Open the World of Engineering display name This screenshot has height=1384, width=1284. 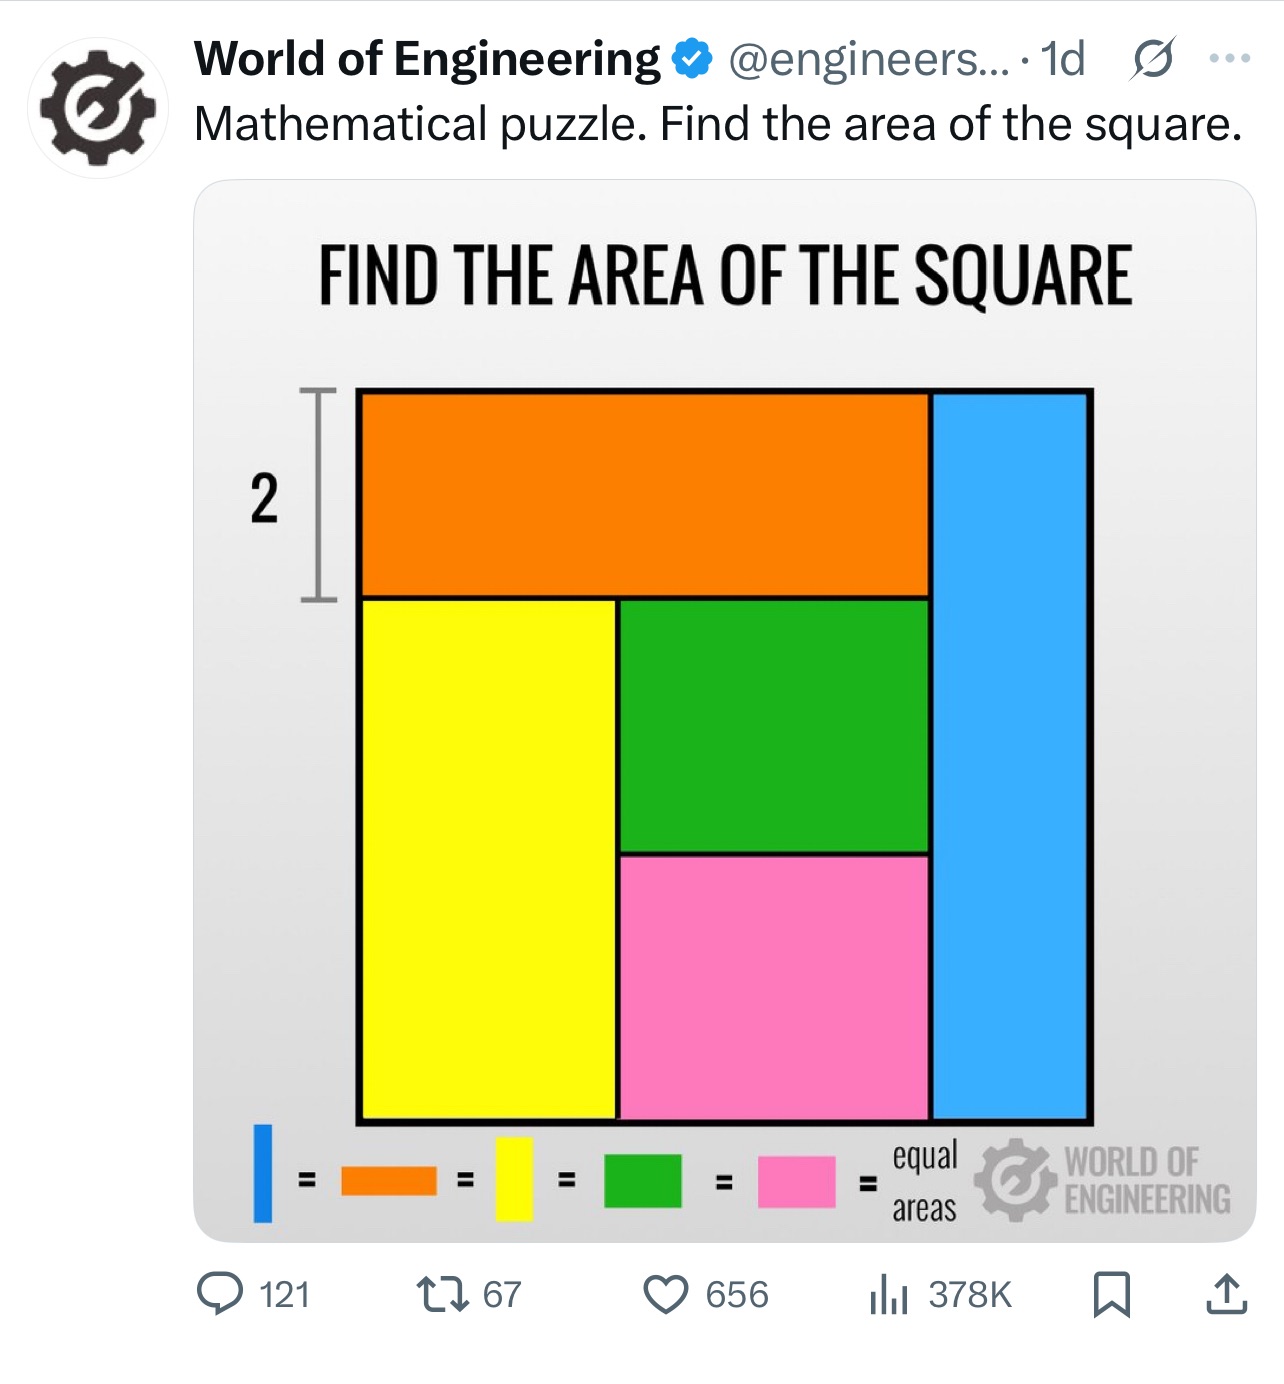(x=427, y=59)
